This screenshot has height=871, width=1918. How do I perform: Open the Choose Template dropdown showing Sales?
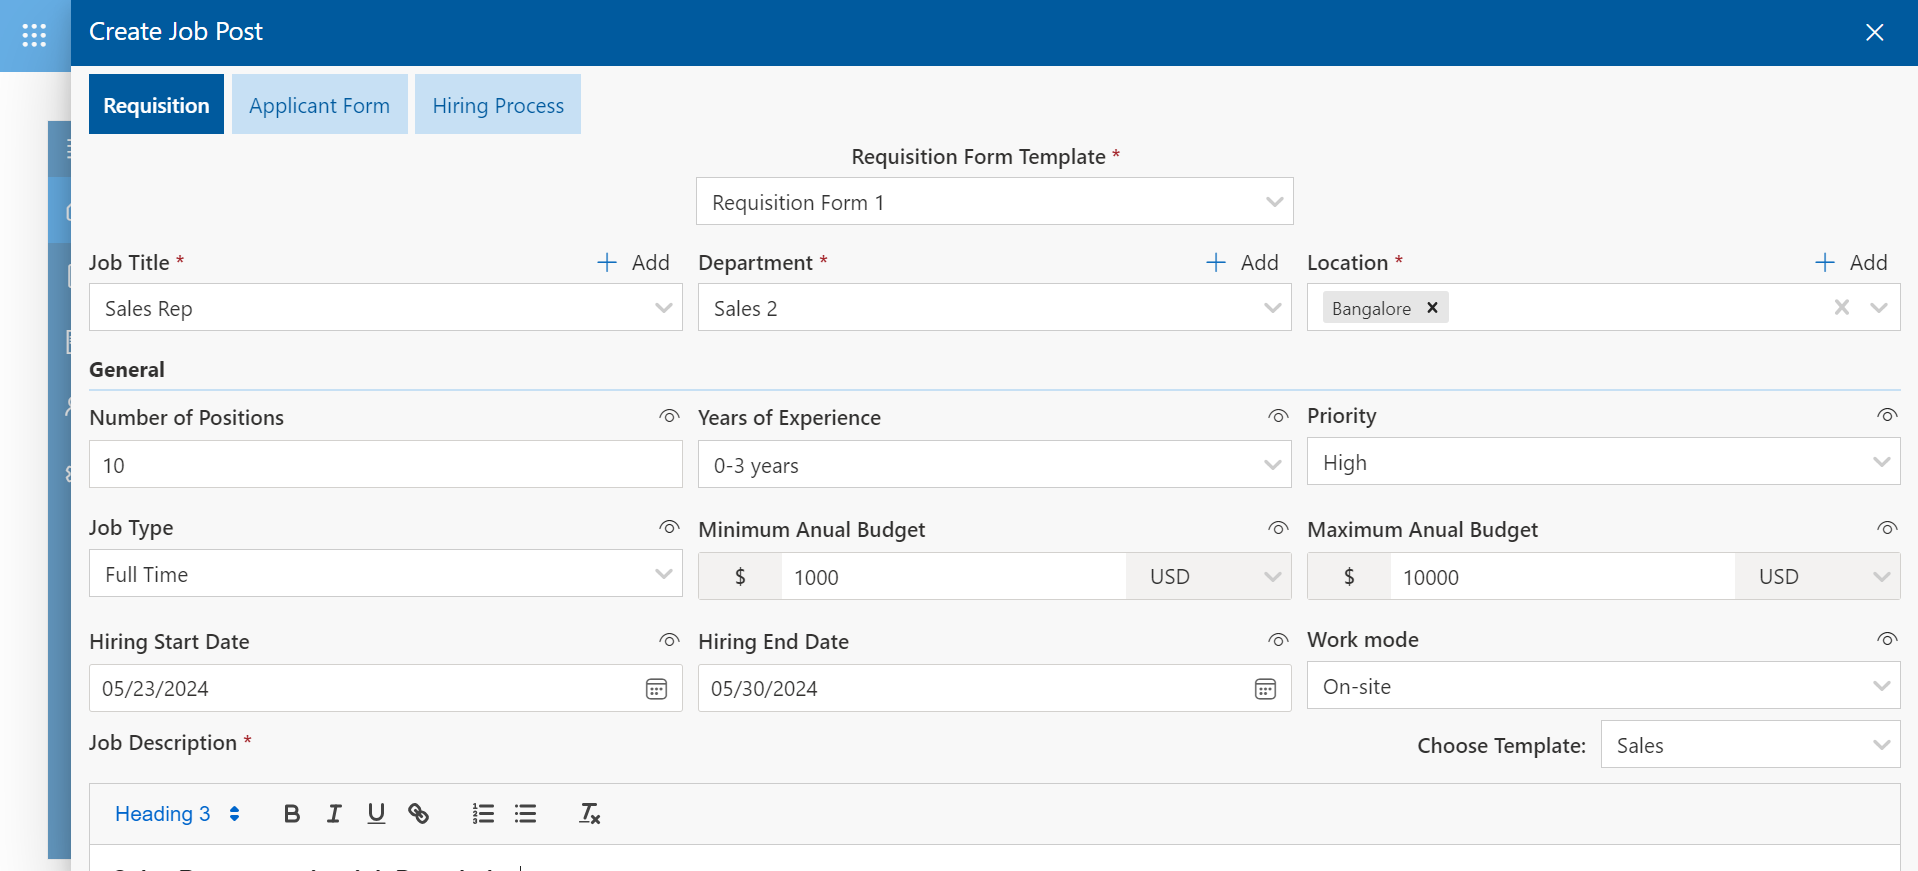tap(1750, 745)
